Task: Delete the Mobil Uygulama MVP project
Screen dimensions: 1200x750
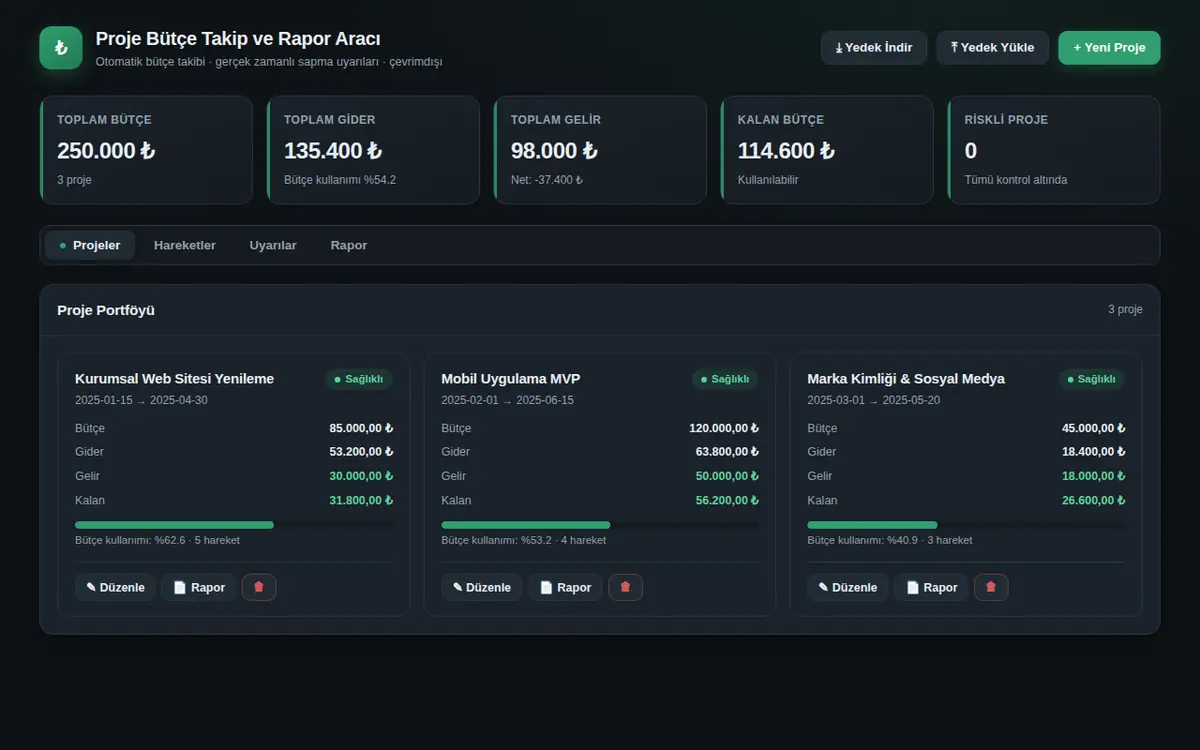Action: 625,587
